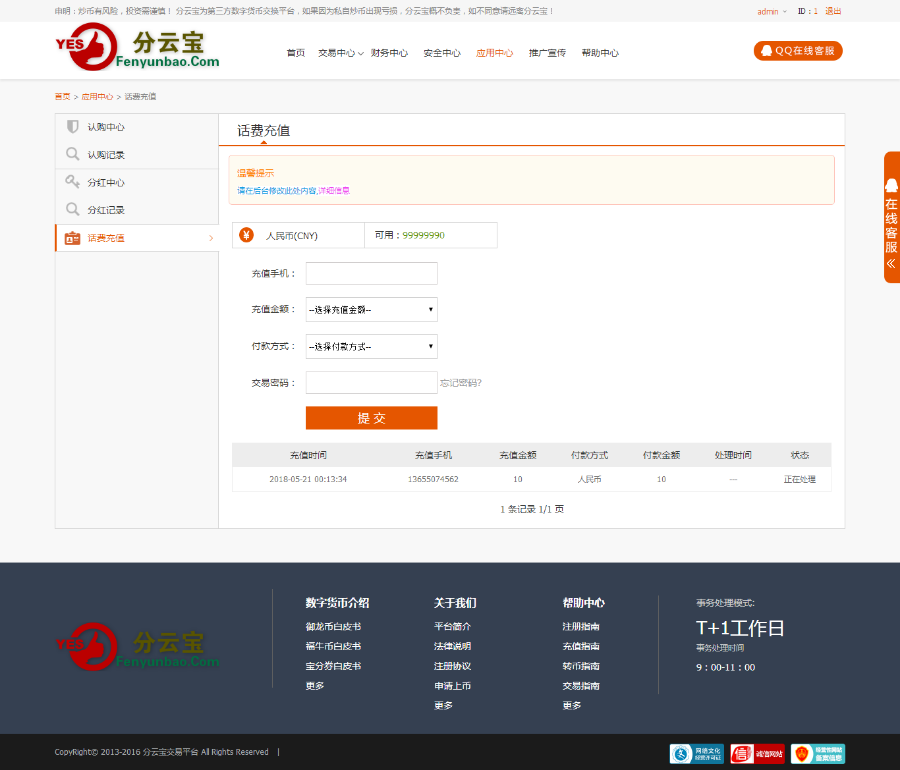Click the footer Fenyunbao logo
The height and width of the screenshot is (770, 900).
point(137,647)
